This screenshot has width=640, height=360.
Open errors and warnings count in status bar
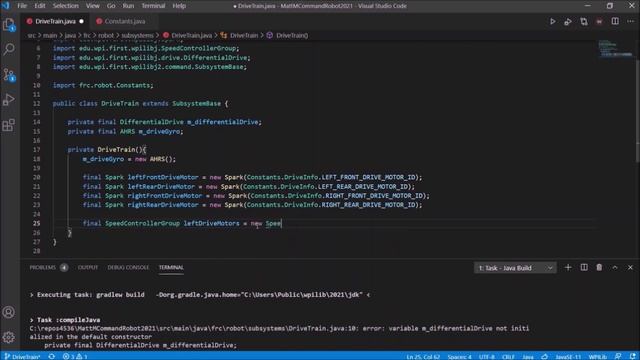tap(75, 356)
